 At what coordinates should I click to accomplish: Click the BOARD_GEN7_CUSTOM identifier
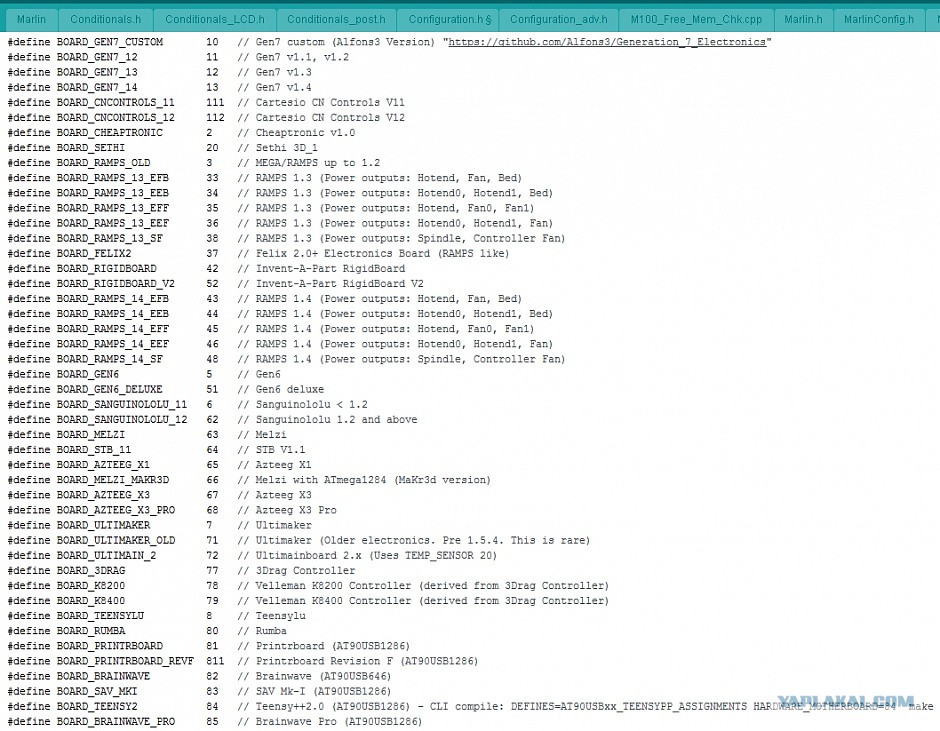pos(110,42)
